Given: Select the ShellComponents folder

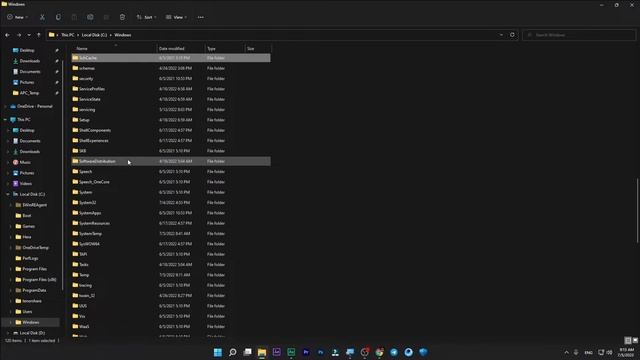Looking at the screenshot, I should tap(171, 130).
